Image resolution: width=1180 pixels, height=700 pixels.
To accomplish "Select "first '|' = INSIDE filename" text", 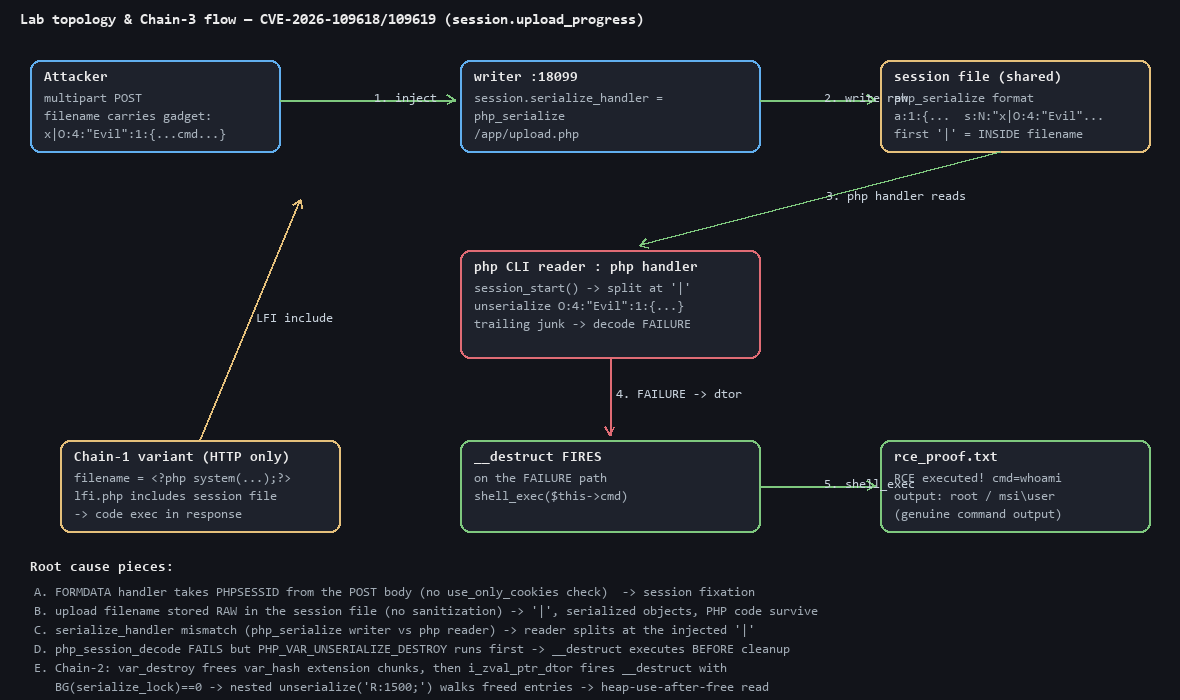I will coord(988,134).
